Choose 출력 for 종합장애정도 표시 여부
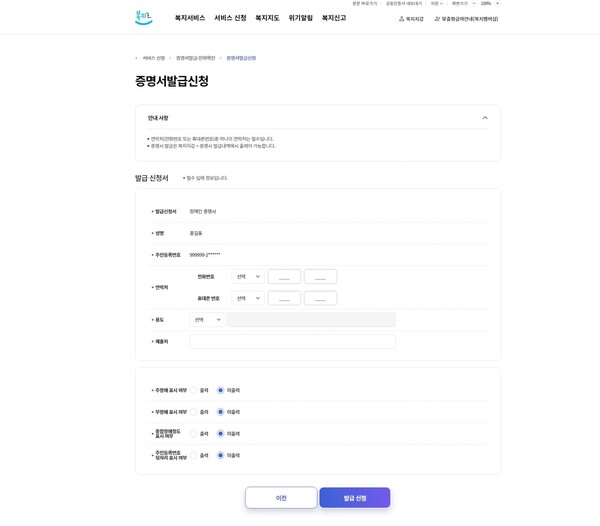The width and height of the screenshot is (600, 526). click(x=194, y=434)
